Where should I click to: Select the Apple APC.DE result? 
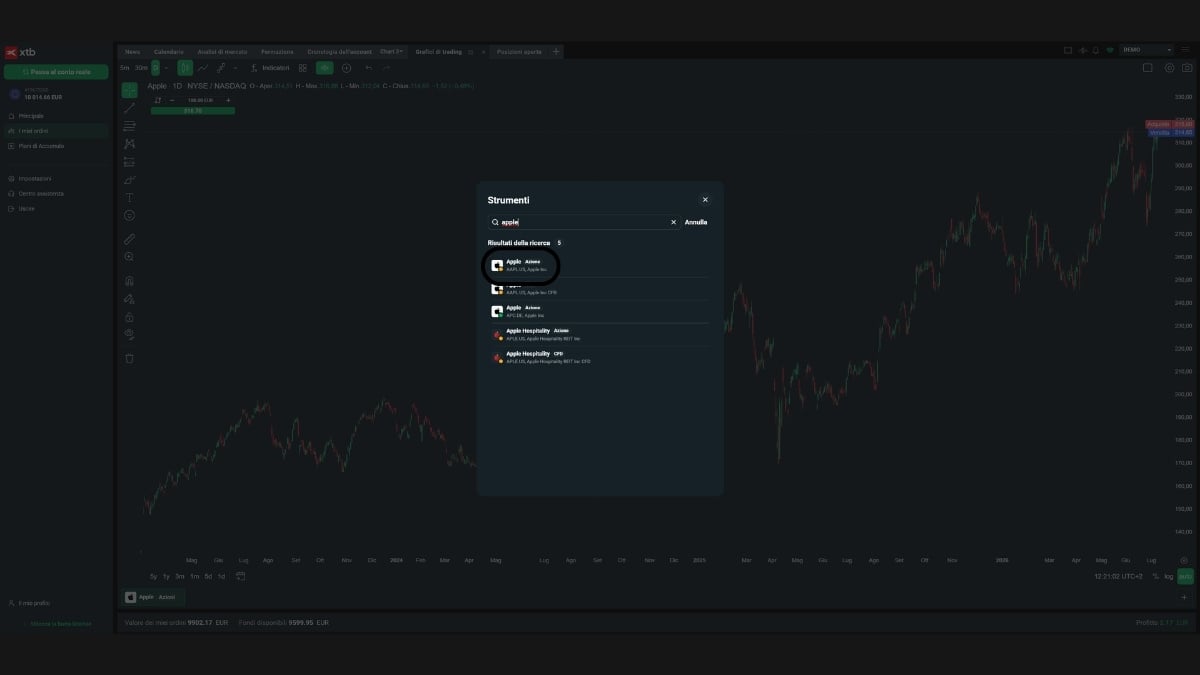click(598, 311)
